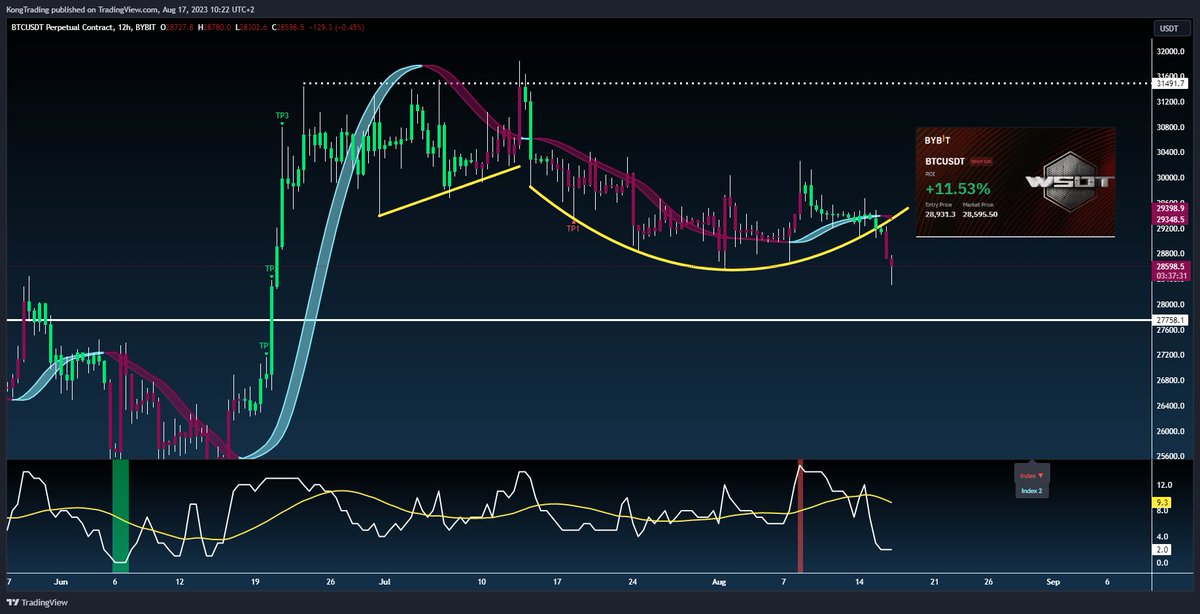Select the red Index label in the indicator pane
Screen dimensions: 1200x614
coord(1033,475)
